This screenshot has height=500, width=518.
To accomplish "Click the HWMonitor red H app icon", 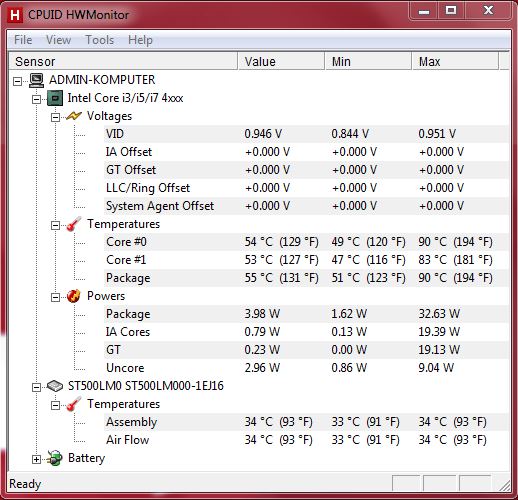I will pos(15,15).
